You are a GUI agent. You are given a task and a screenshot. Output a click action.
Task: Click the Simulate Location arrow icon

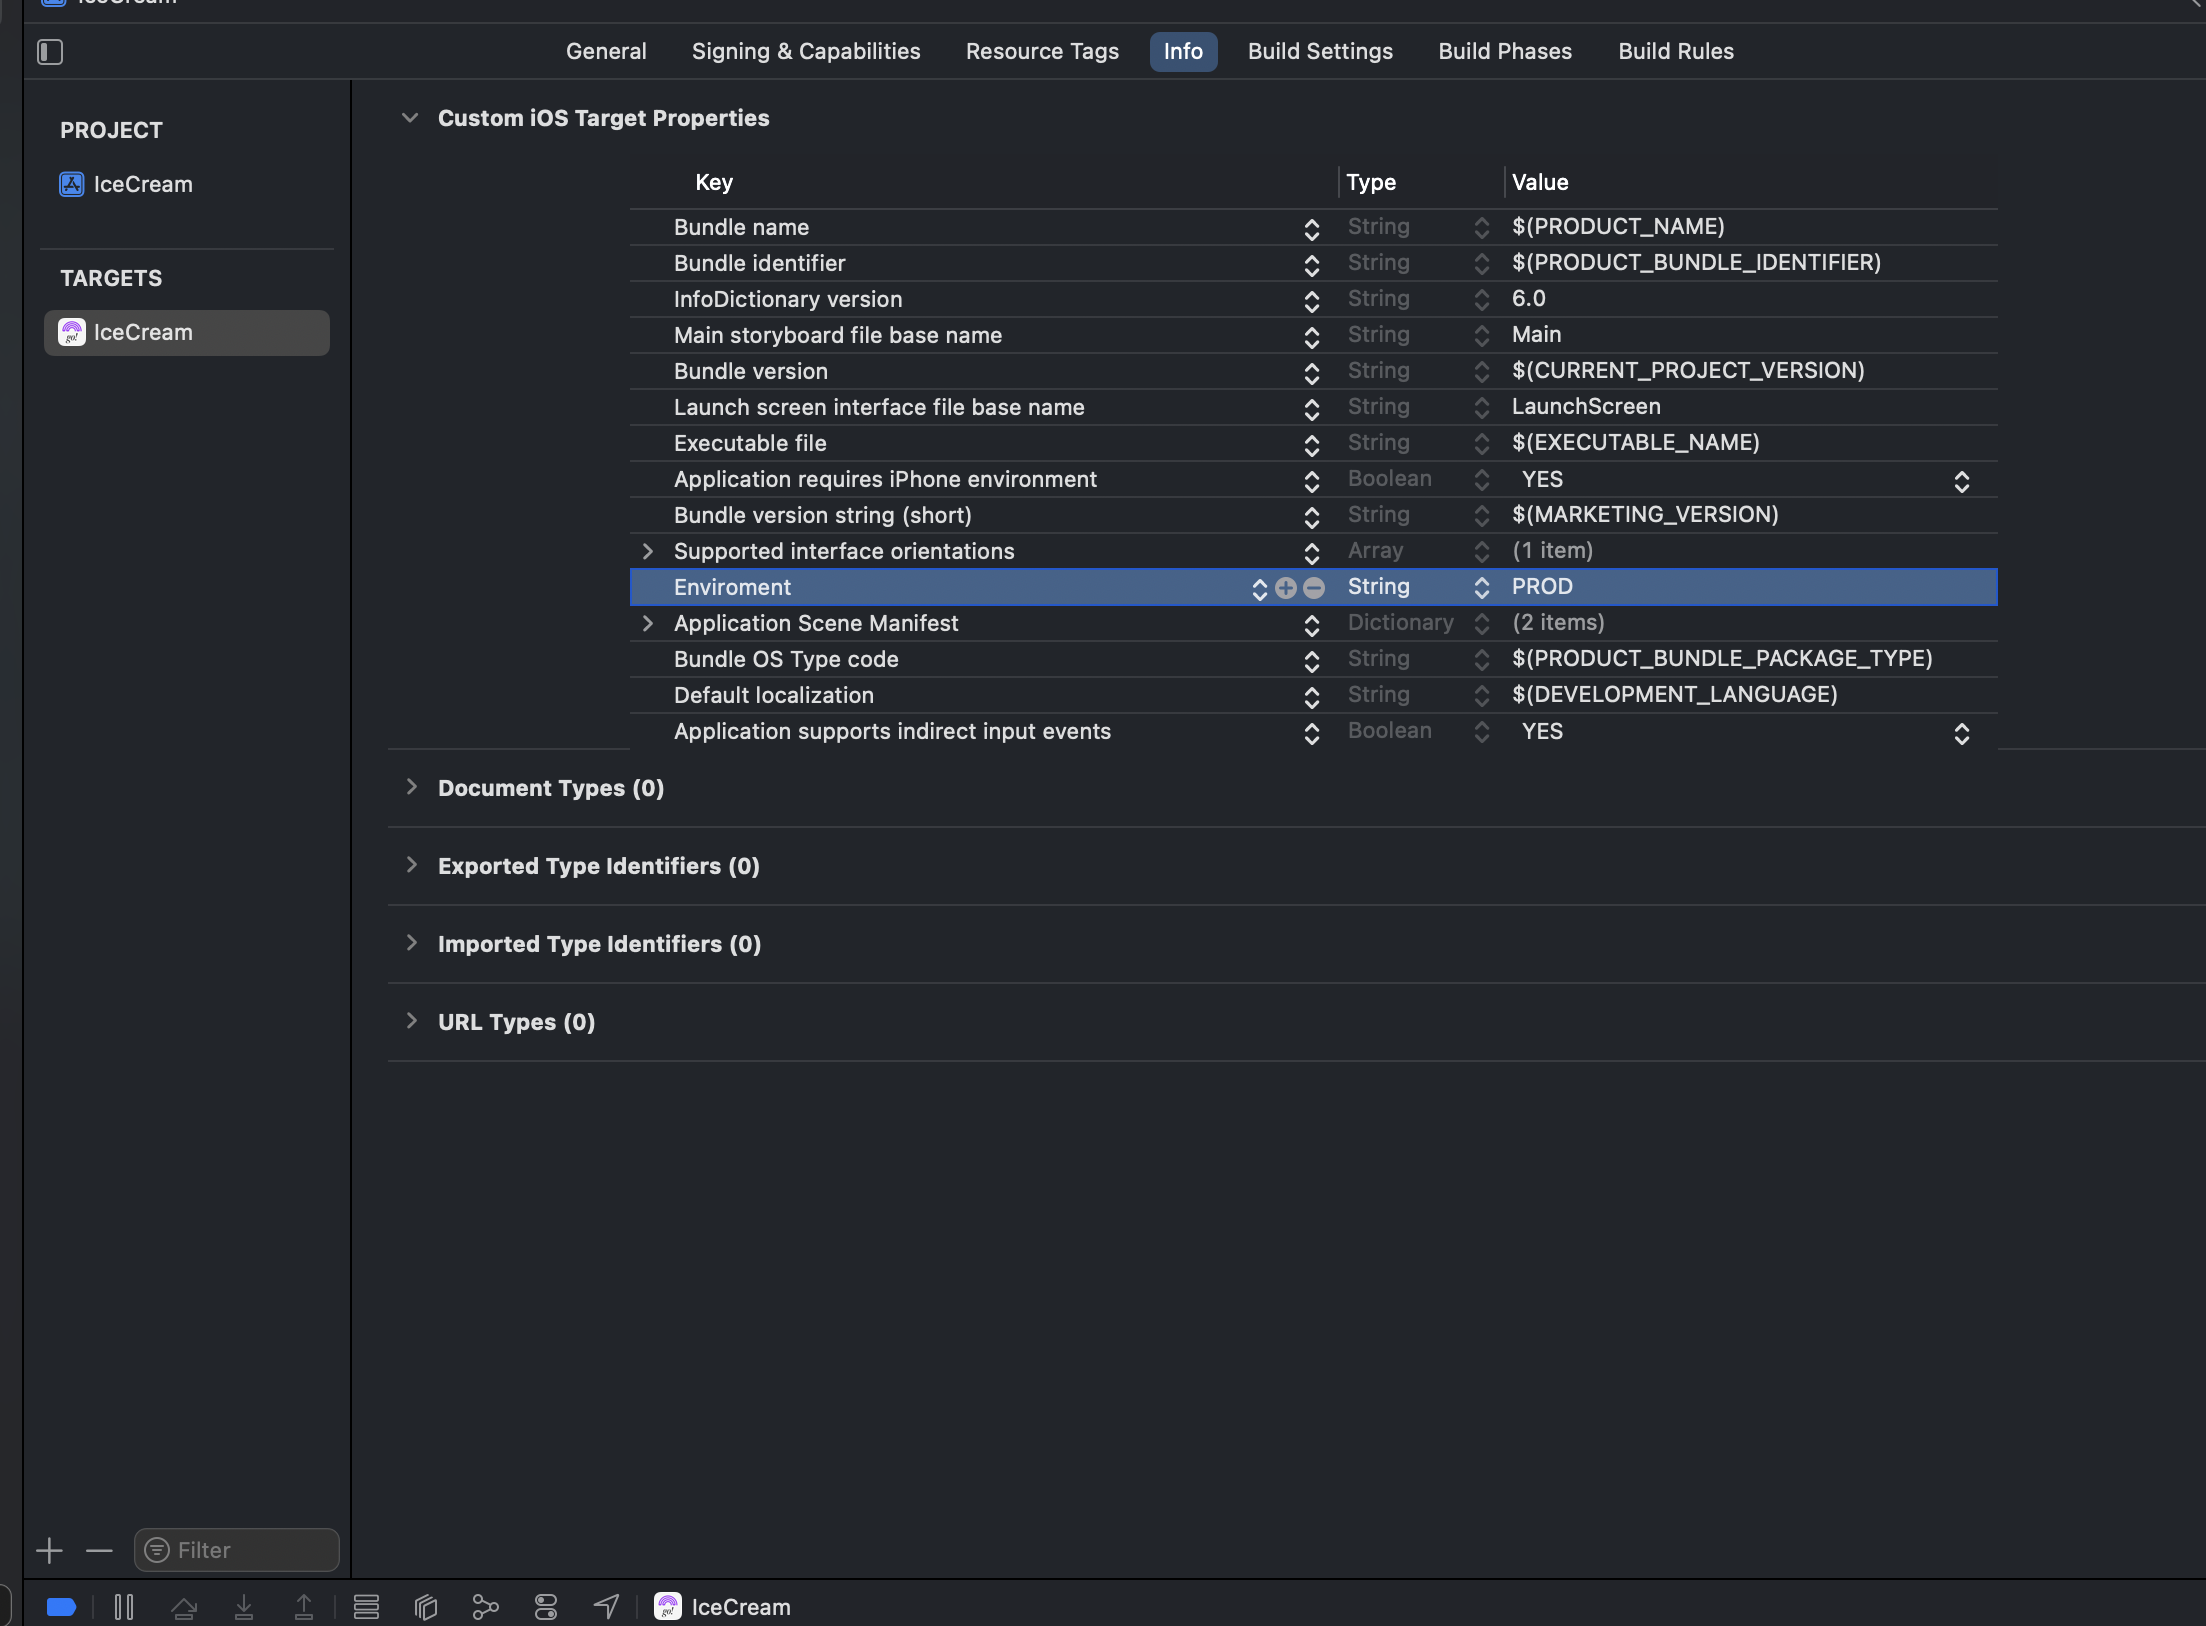606,1607
